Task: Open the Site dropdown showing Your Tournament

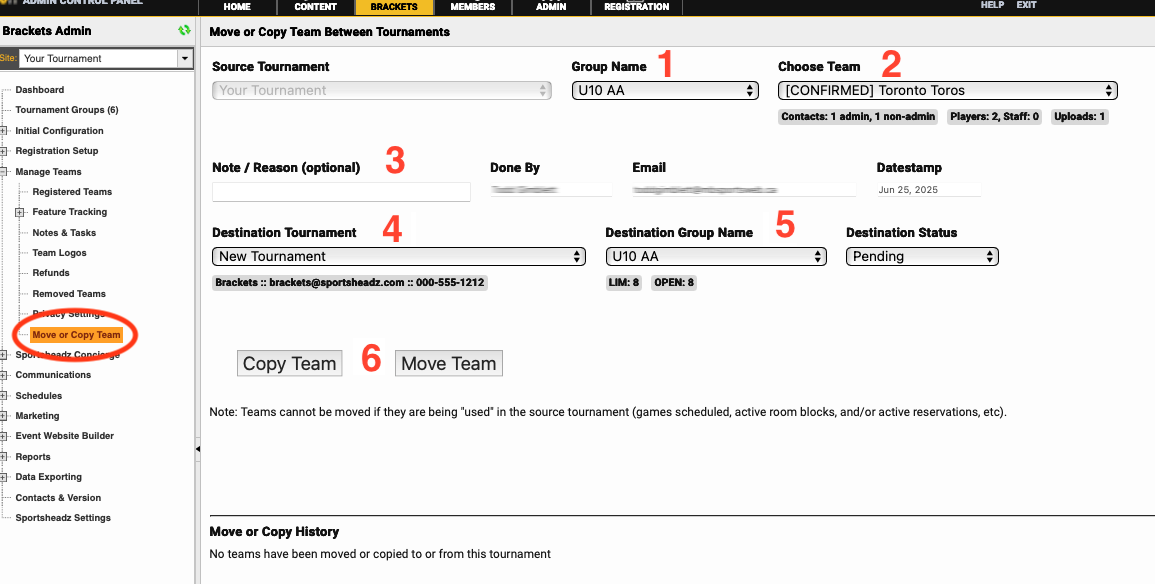Action: coord(105,58)
